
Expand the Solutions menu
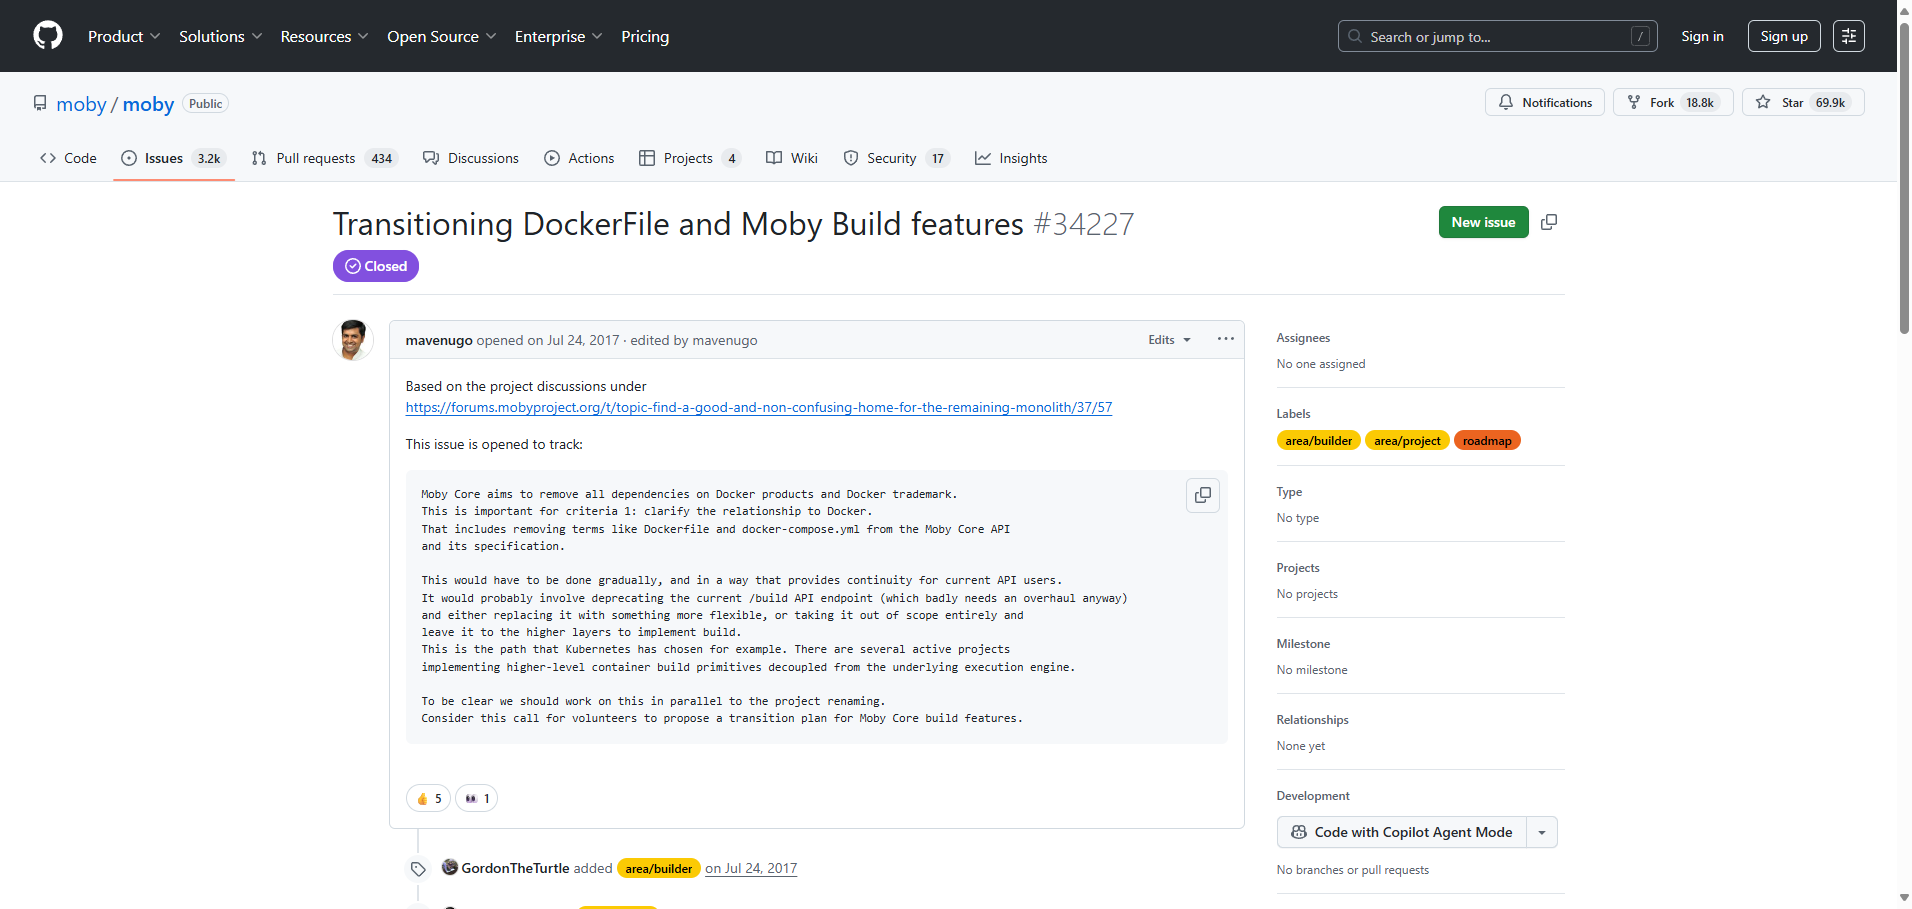click(x=221, y=36)
